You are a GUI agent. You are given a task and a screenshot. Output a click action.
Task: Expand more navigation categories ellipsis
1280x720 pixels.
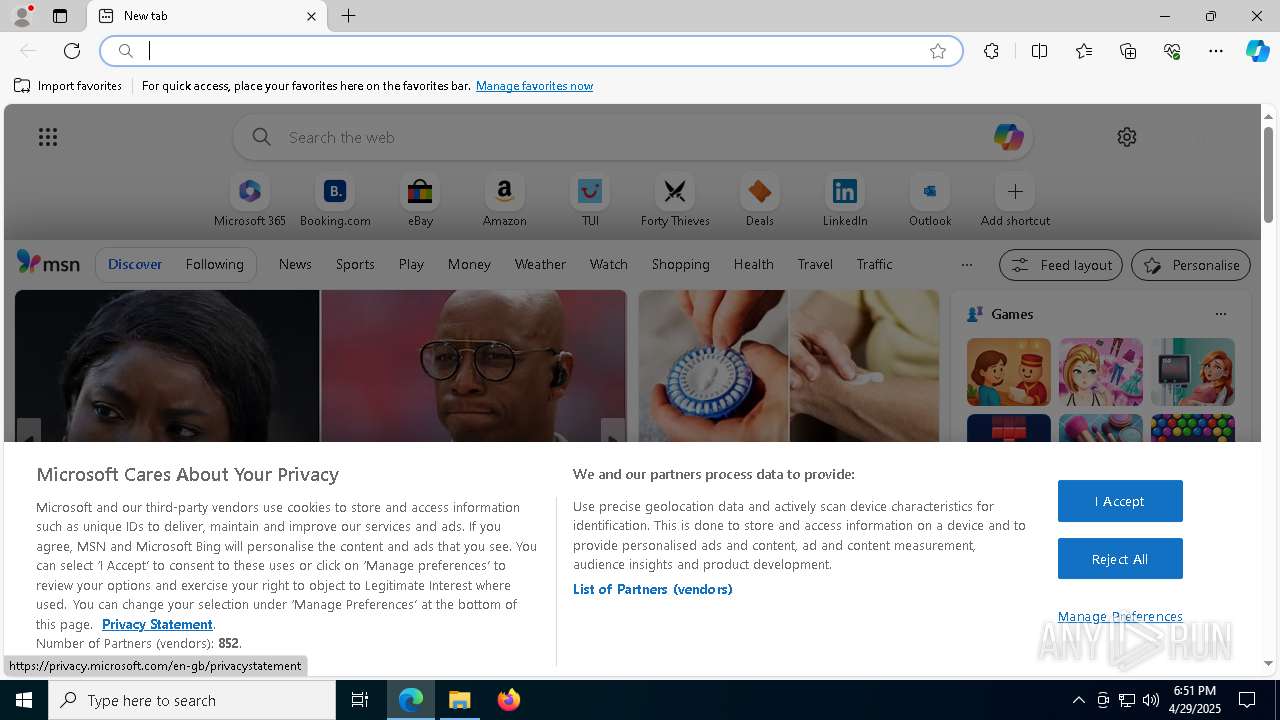966,265
